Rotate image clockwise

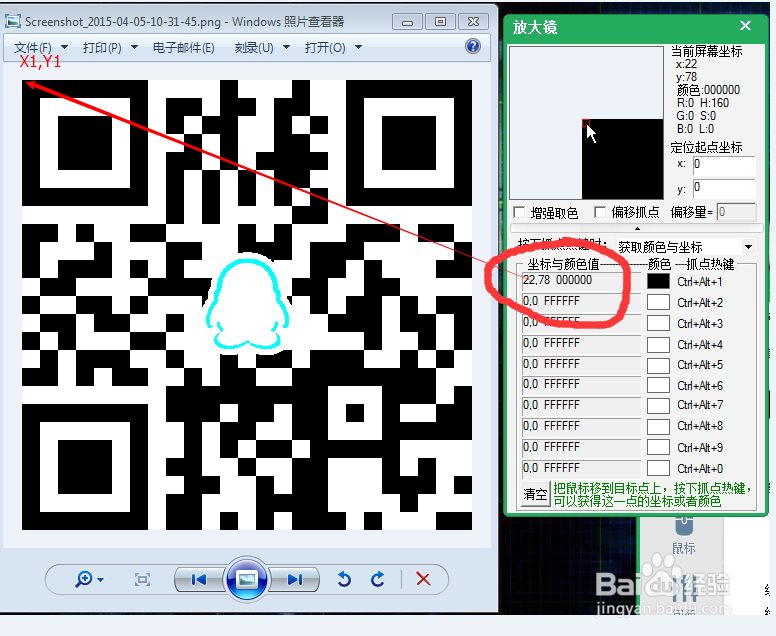pos(378,579)
